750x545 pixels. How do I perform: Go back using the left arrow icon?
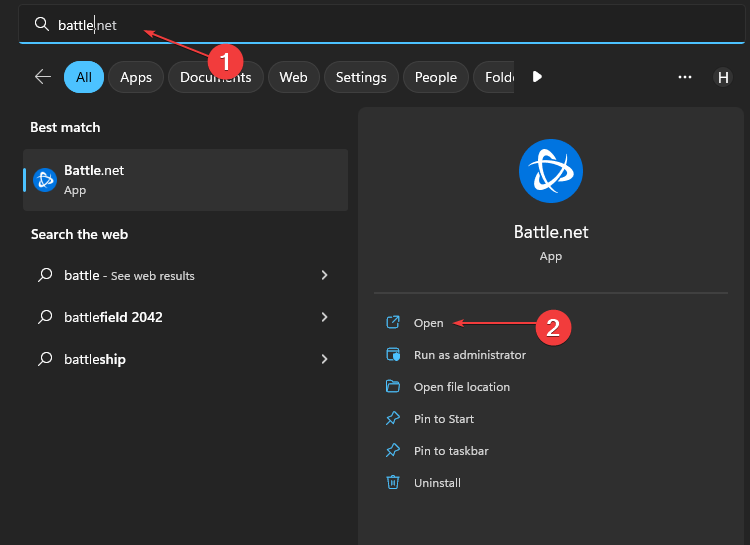(x=43, y=77)
